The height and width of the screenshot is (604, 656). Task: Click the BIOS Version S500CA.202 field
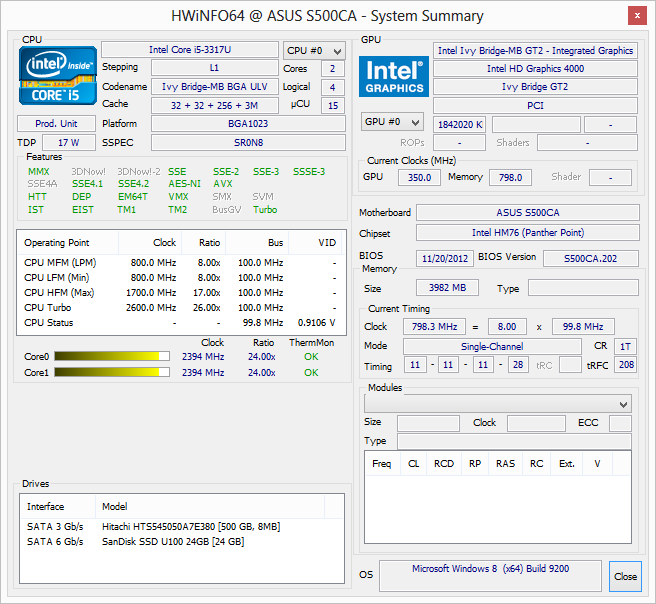point(591,258)
